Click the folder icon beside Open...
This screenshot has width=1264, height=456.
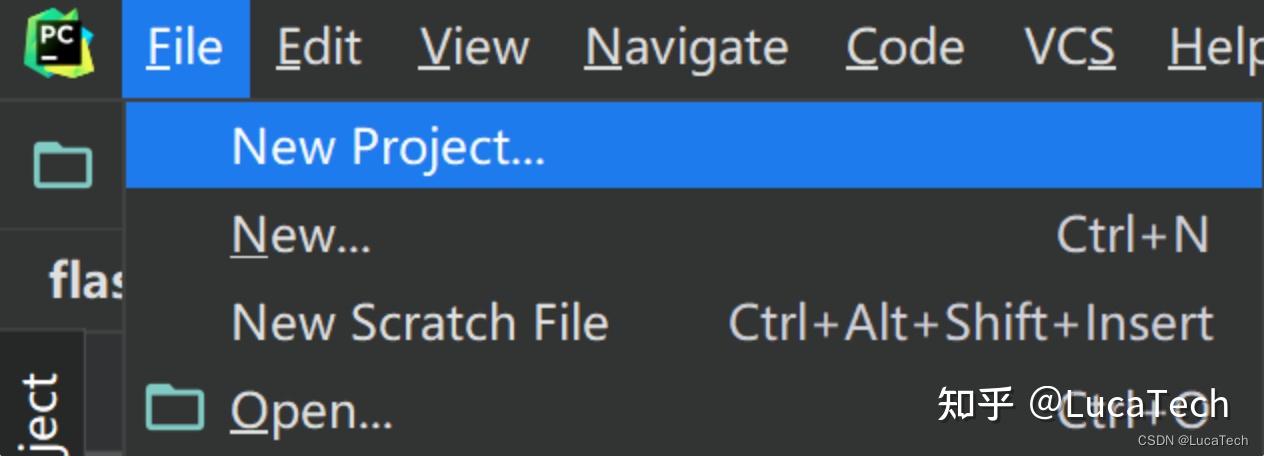(x=175, y=409)
